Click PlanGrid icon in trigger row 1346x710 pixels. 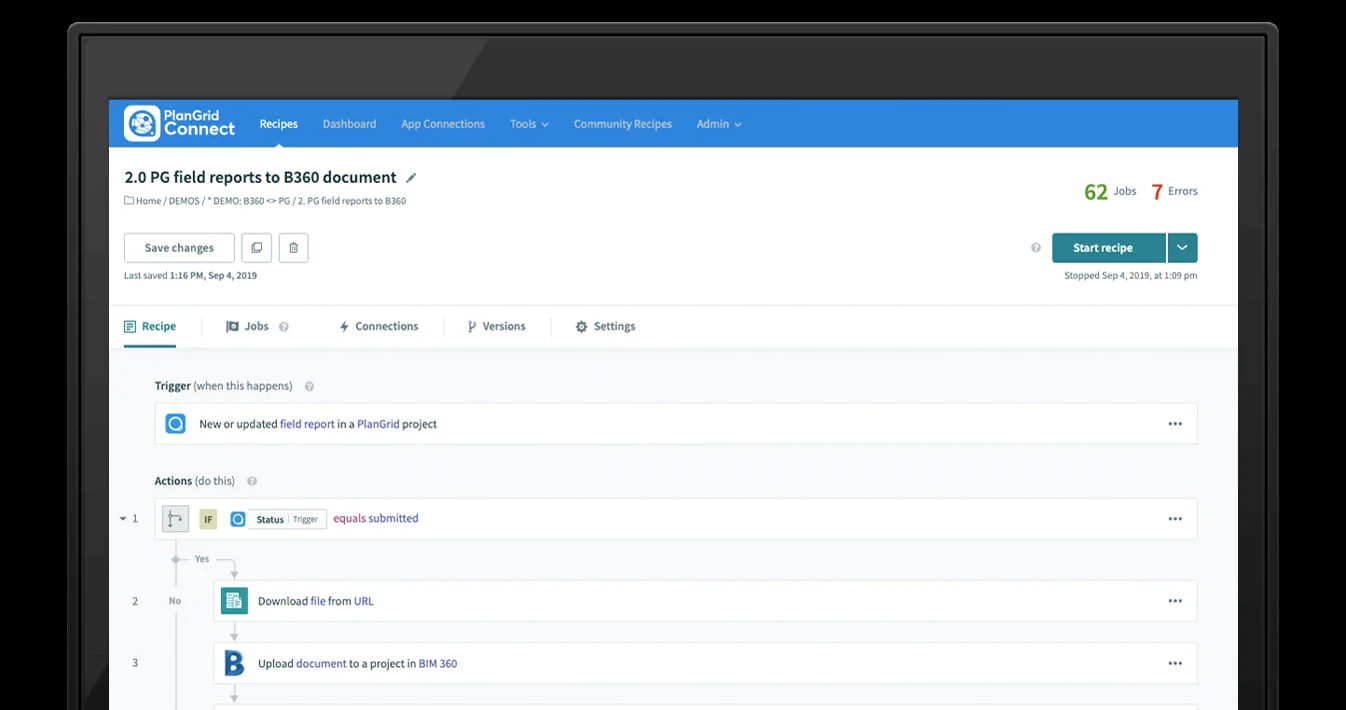coord(175,424)
